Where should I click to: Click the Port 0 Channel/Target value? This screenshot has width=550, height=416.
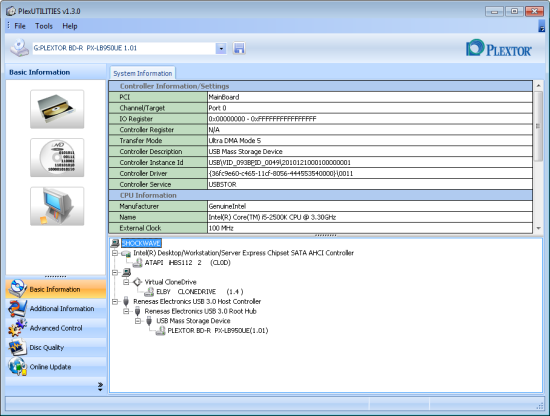tap(370, 108)
